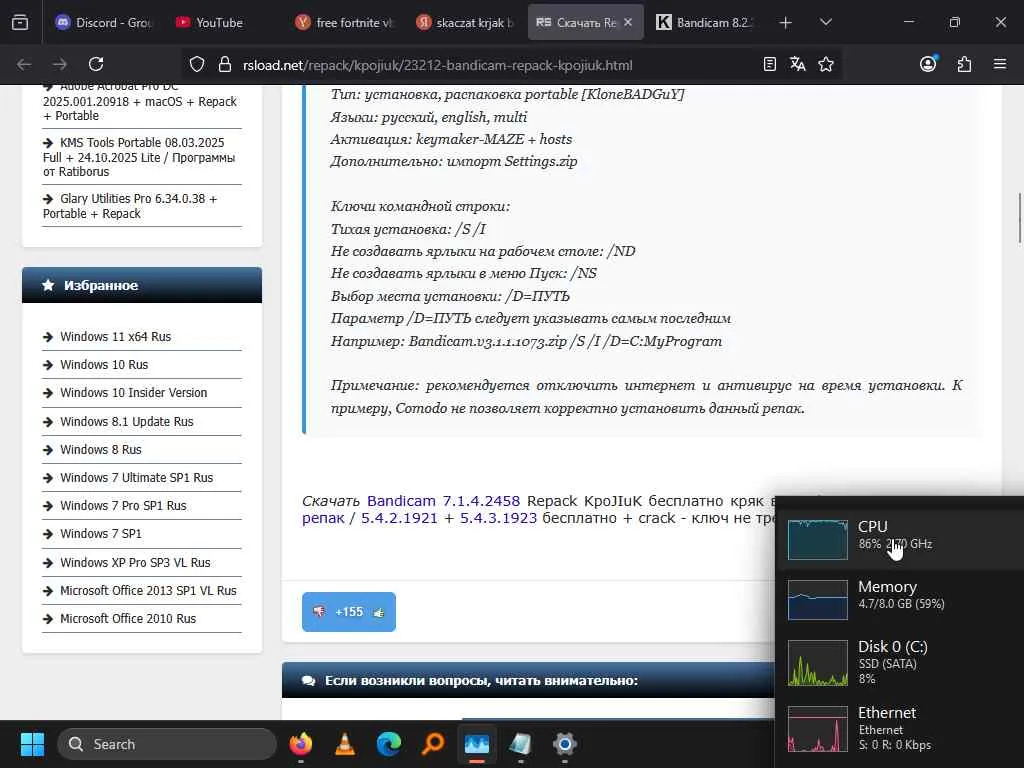Switch to the Bandicam 8.2 tab
1024x768 pixels.
[x=705, y=22]
